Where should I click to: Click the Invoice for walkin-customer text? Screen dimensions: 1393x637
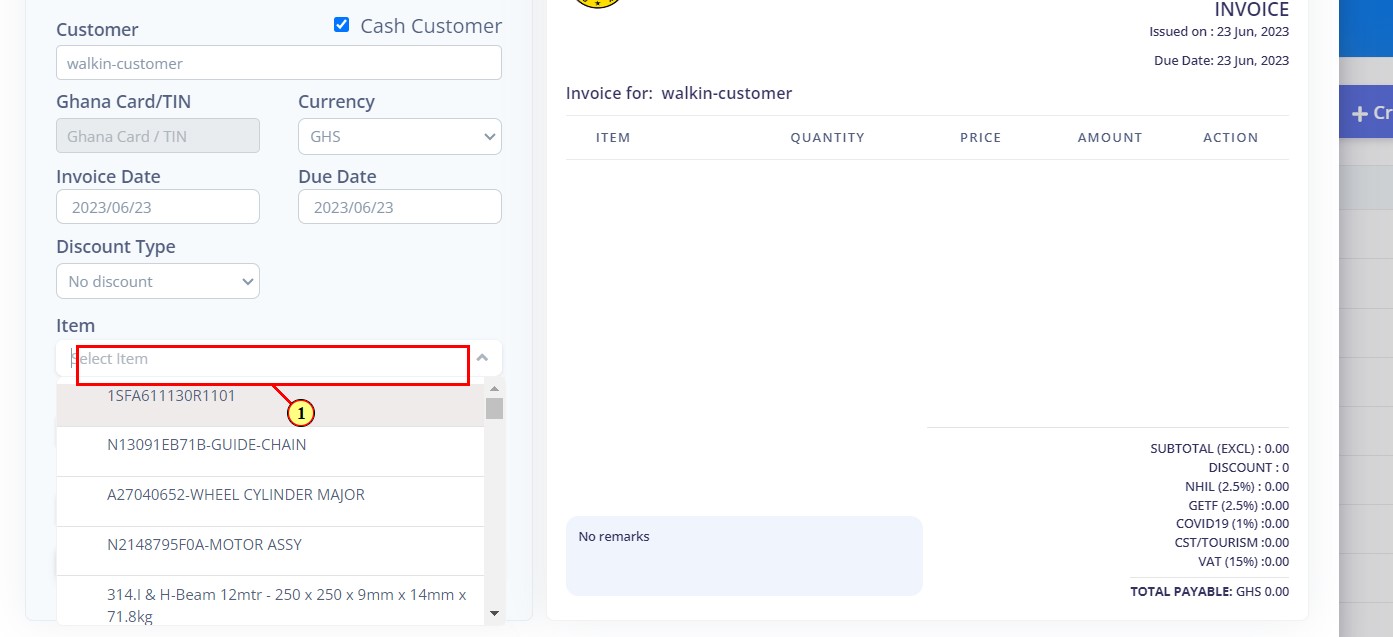point(679,93)
